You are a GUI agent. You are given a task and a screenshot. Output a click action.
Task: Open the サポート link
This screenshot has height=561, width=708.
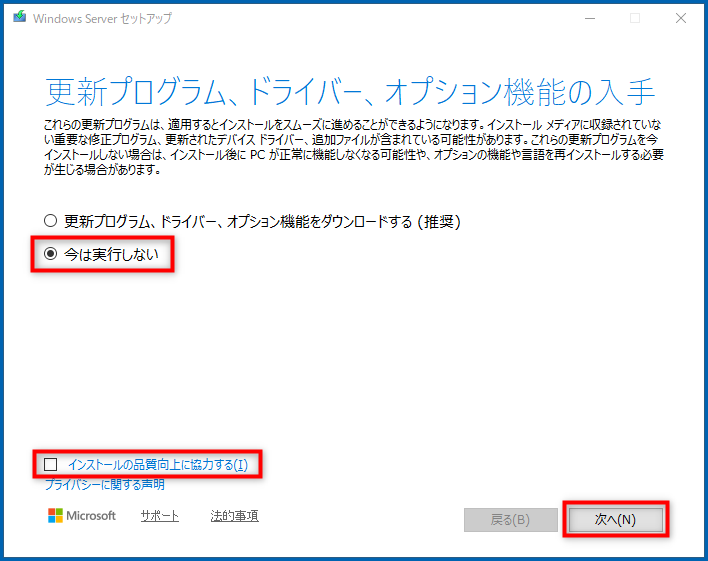coord(159,516)
